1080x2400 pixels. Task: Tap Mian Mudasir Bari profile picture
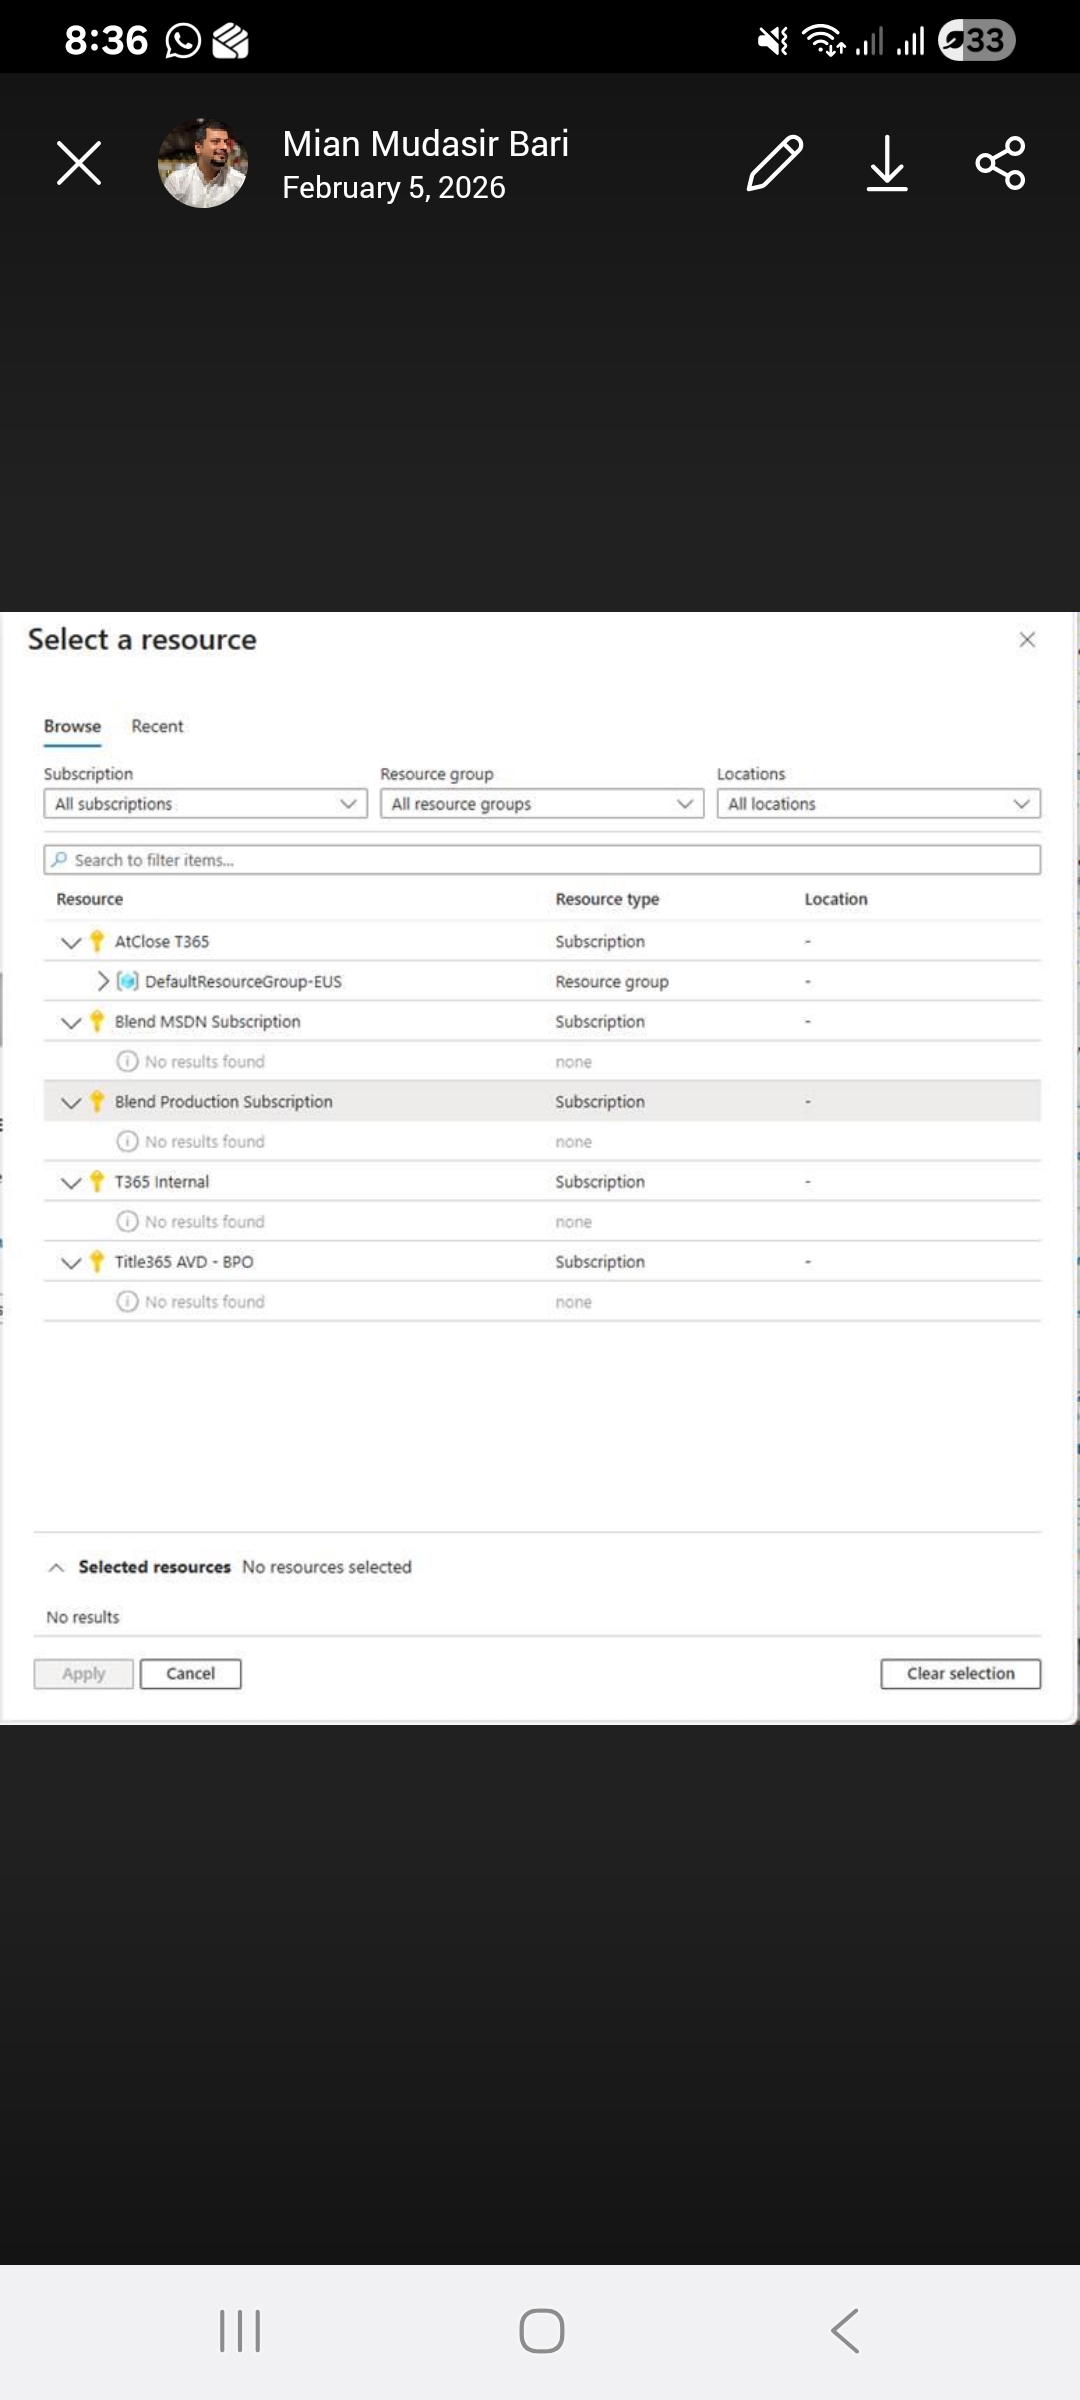point(203,163)
